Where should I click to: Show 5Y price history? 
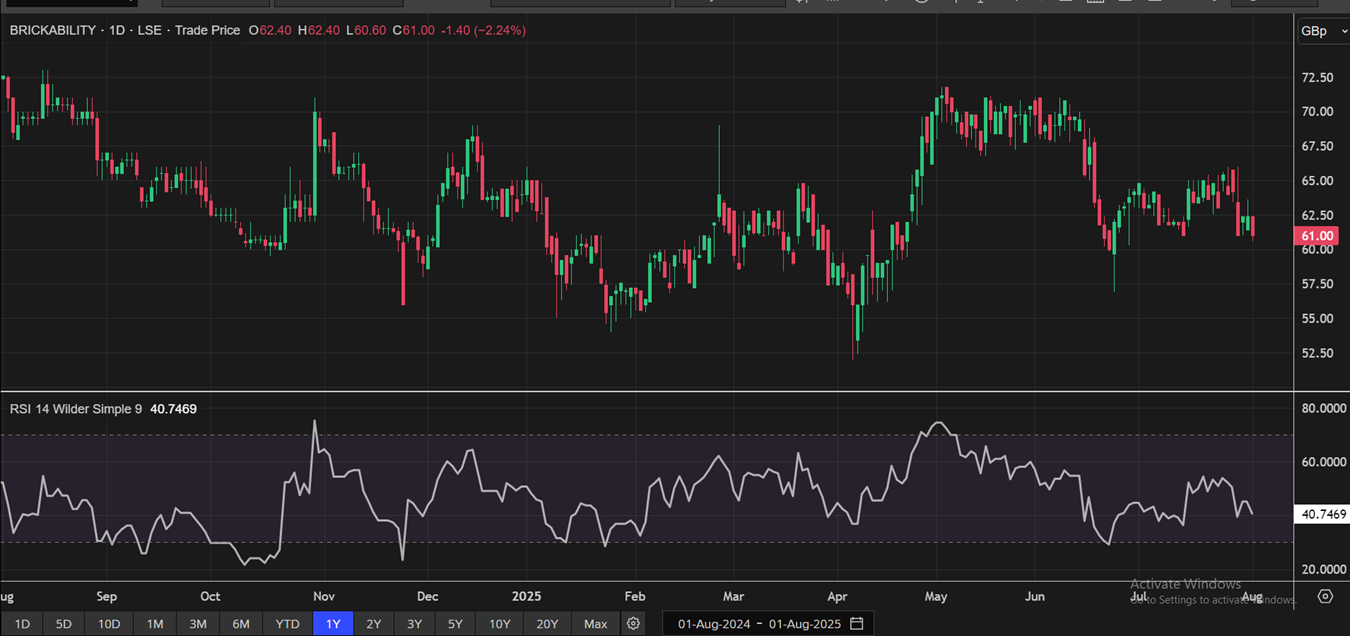(455, 624)
